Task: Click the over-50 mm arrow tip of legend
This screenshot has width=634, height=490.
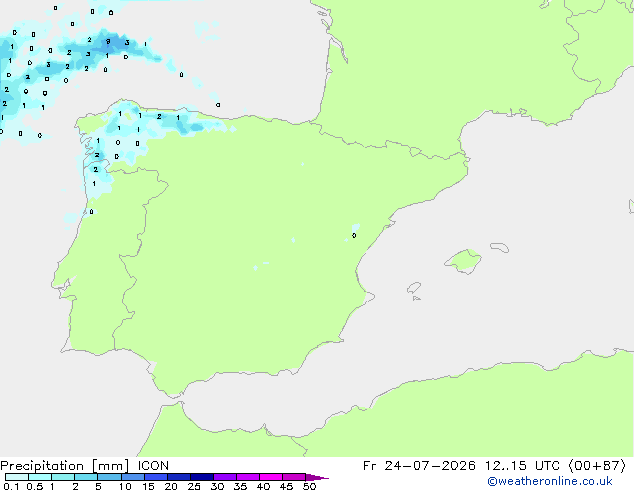Action: click(317, 477)
